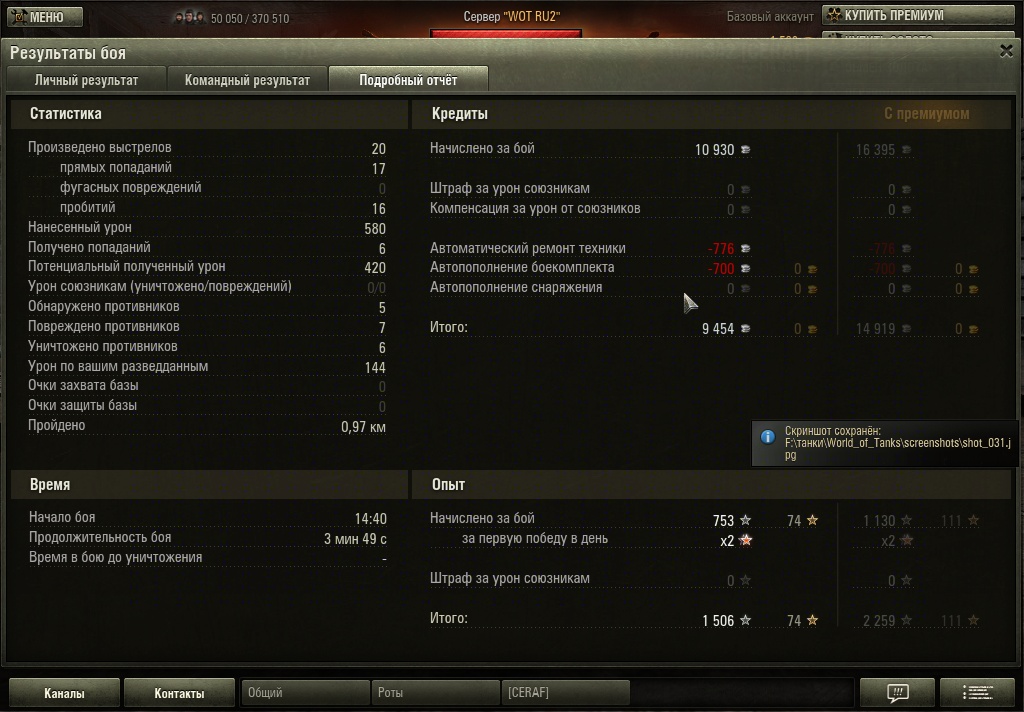Click the gold free experience star beside 74
This screenshot has height=712, width=1024.
point(812,520)
